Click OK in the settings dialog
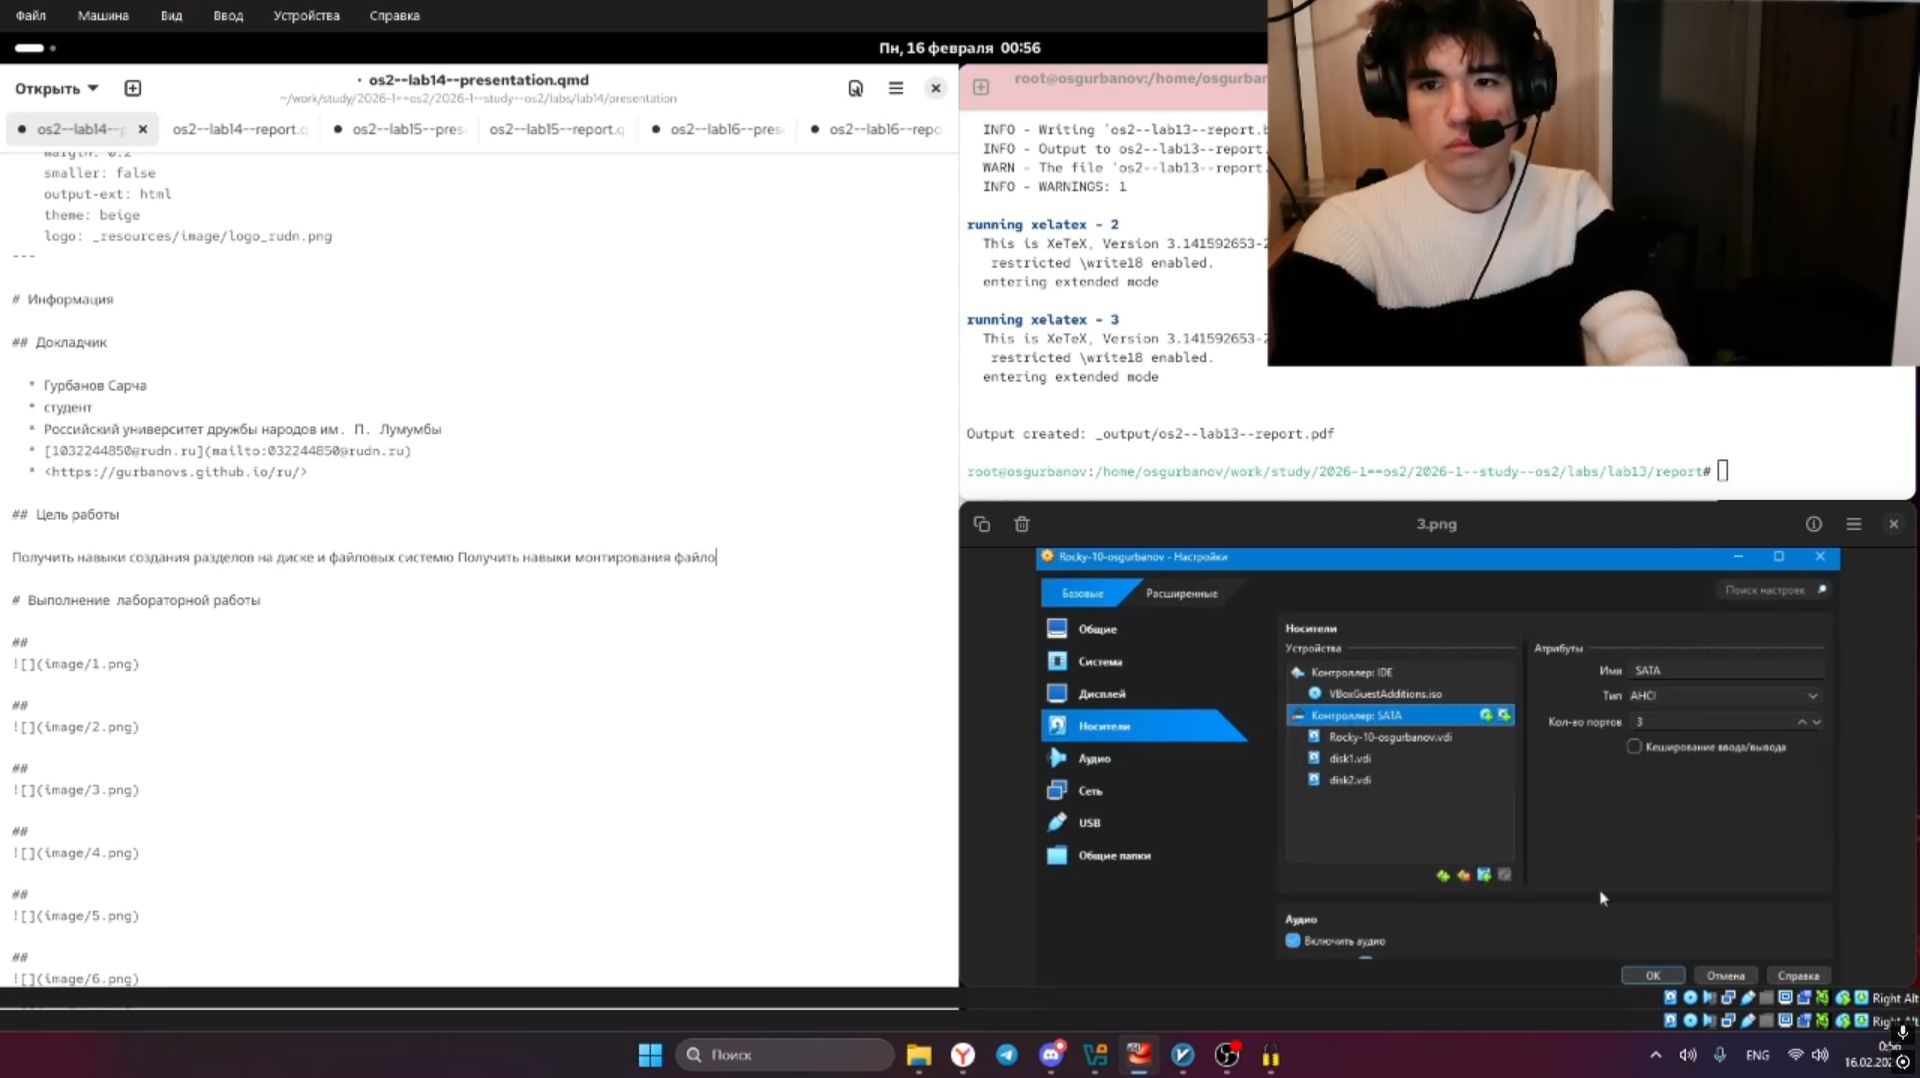This screenshot has height=1078, width=1920. tap(1653, 976)
